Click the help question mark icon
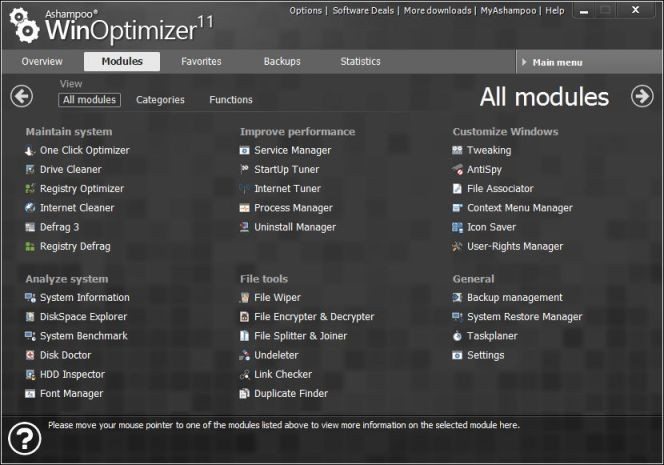 [23, 438]
